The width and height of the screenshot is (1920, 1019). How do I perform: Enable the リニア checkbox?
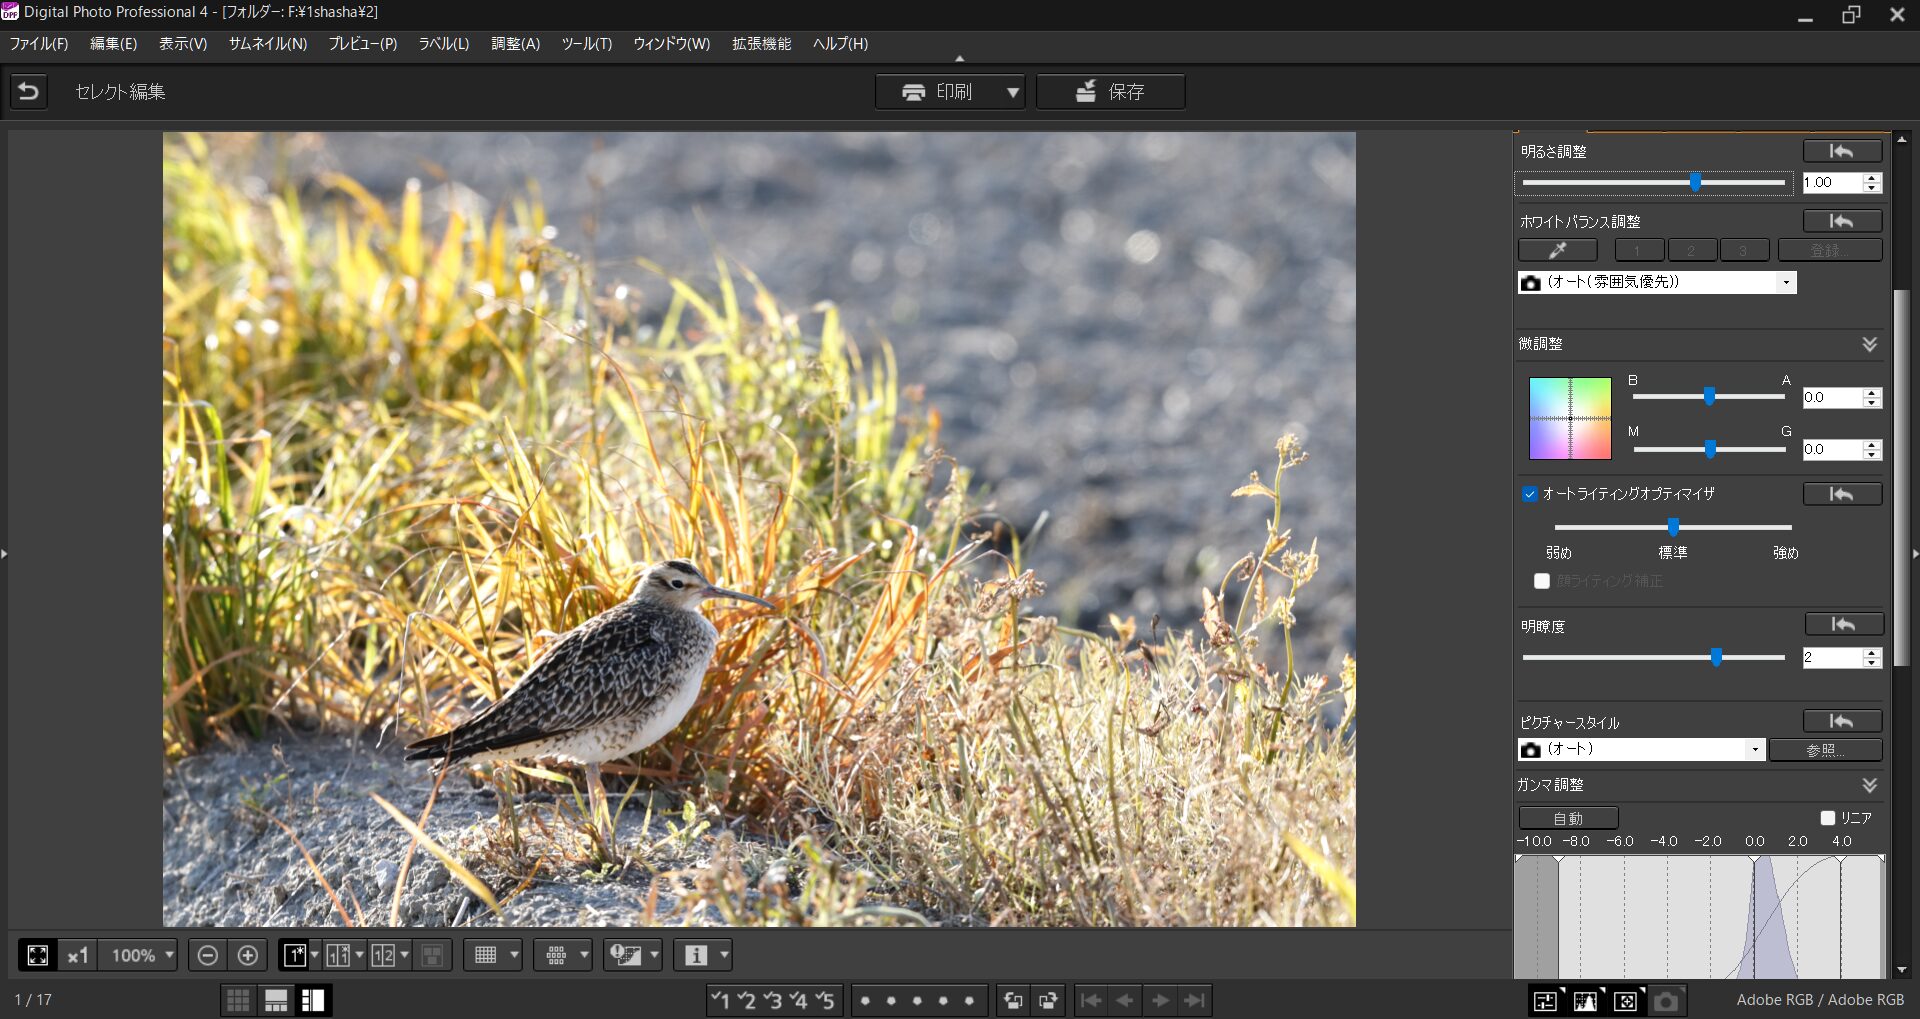(1828, 818)
